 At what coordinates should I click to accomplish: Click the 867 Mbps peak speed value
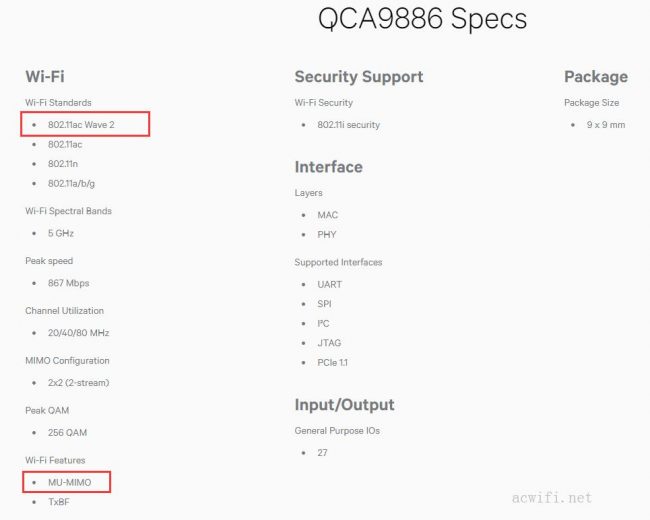pos(68,283)
